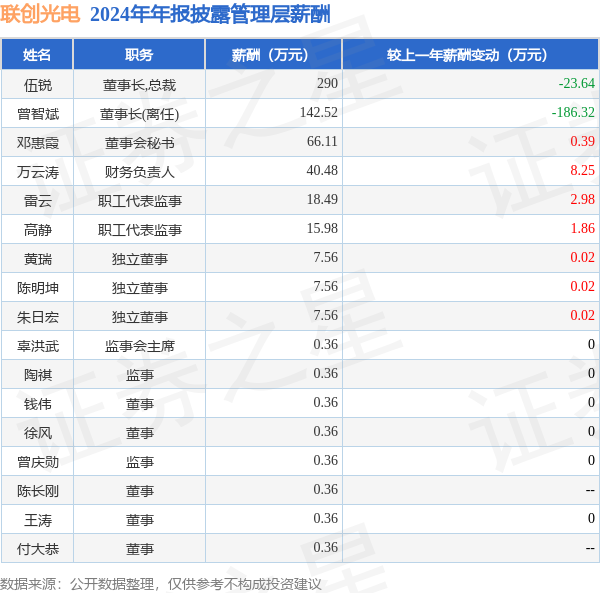600x593 pixels.
Task: Click 董事 in 付大恭's row
Action: point(139,549)
